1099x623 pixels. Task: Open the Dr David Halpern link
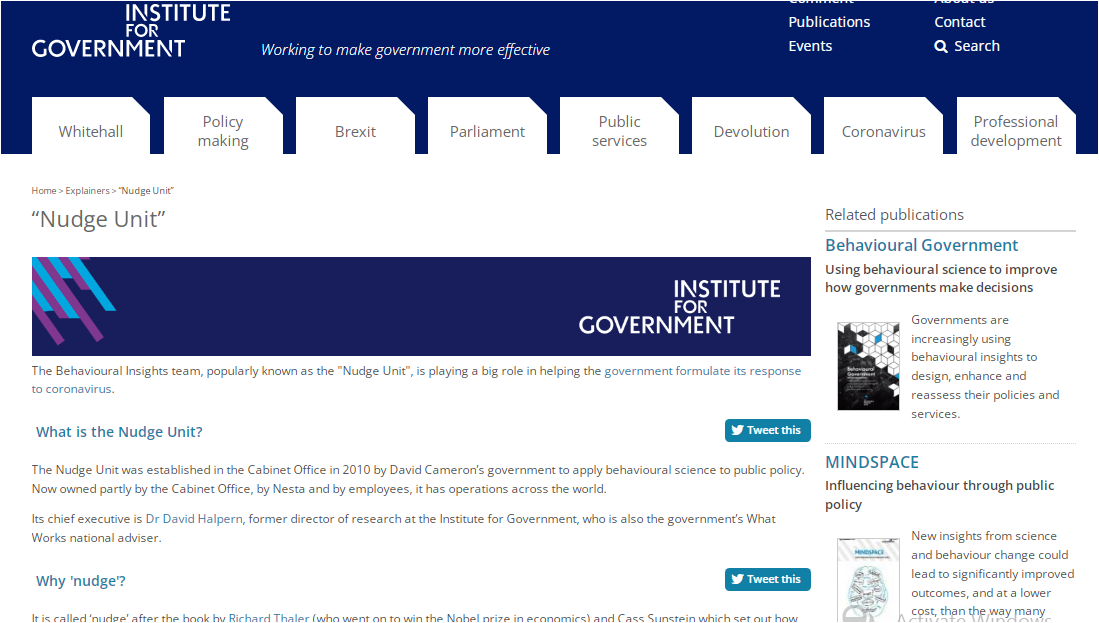pyautogui.click(x=194, y=519)
